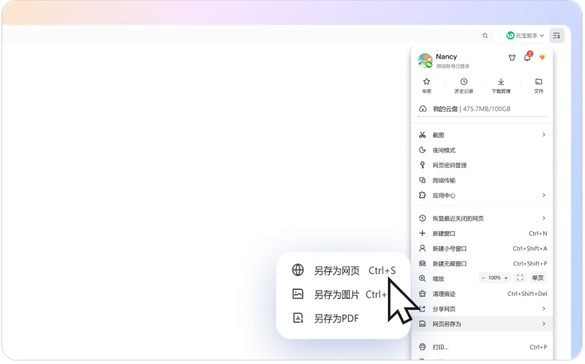The width and height of the screenshot is (585, 364).
Task: Open the 书签 bookmarks shortcut
Action: click(426, 86)
